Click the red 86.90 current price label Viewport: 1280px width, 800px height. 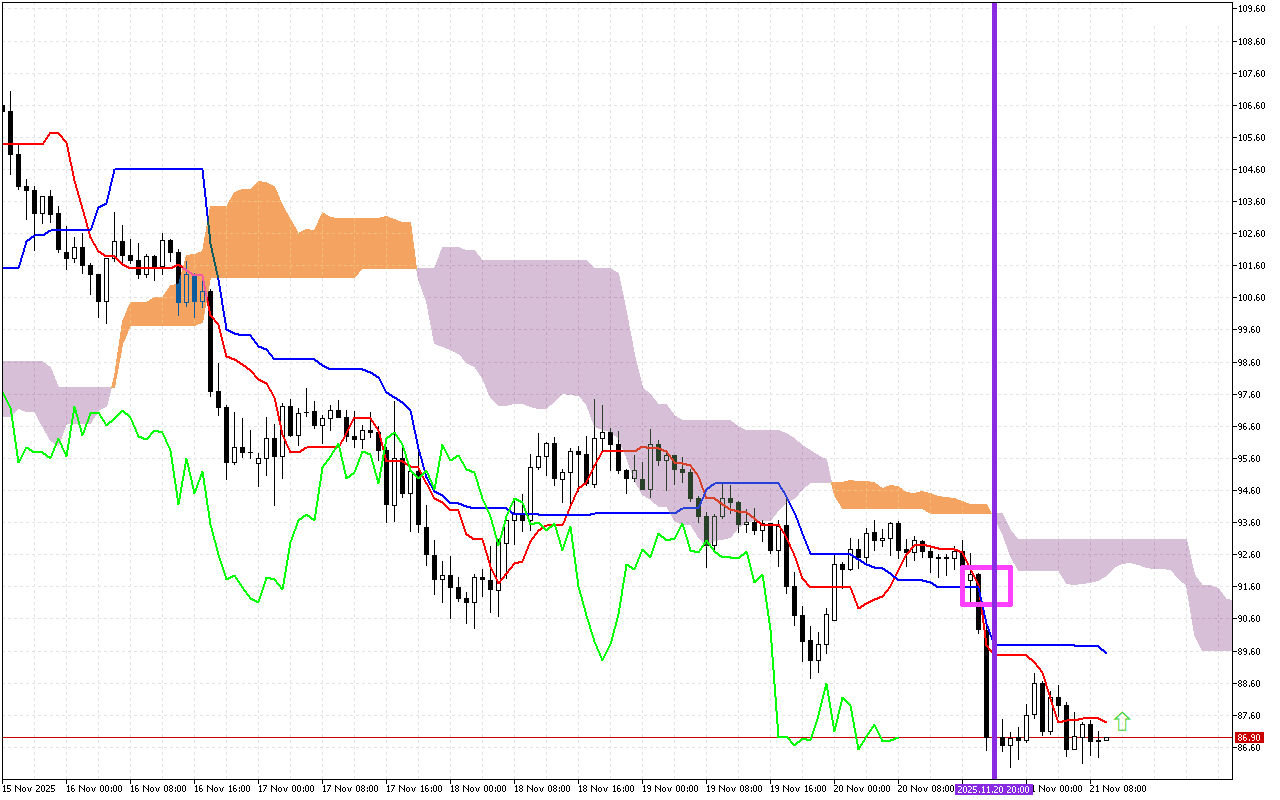click(1246, 737)
